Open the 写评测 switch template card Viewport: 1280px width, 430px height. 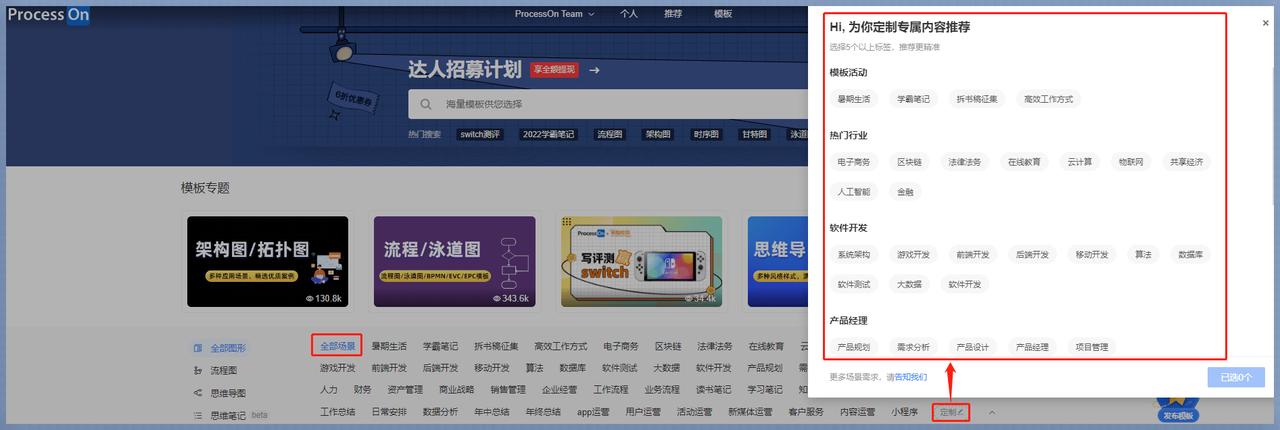coord(641,262)
